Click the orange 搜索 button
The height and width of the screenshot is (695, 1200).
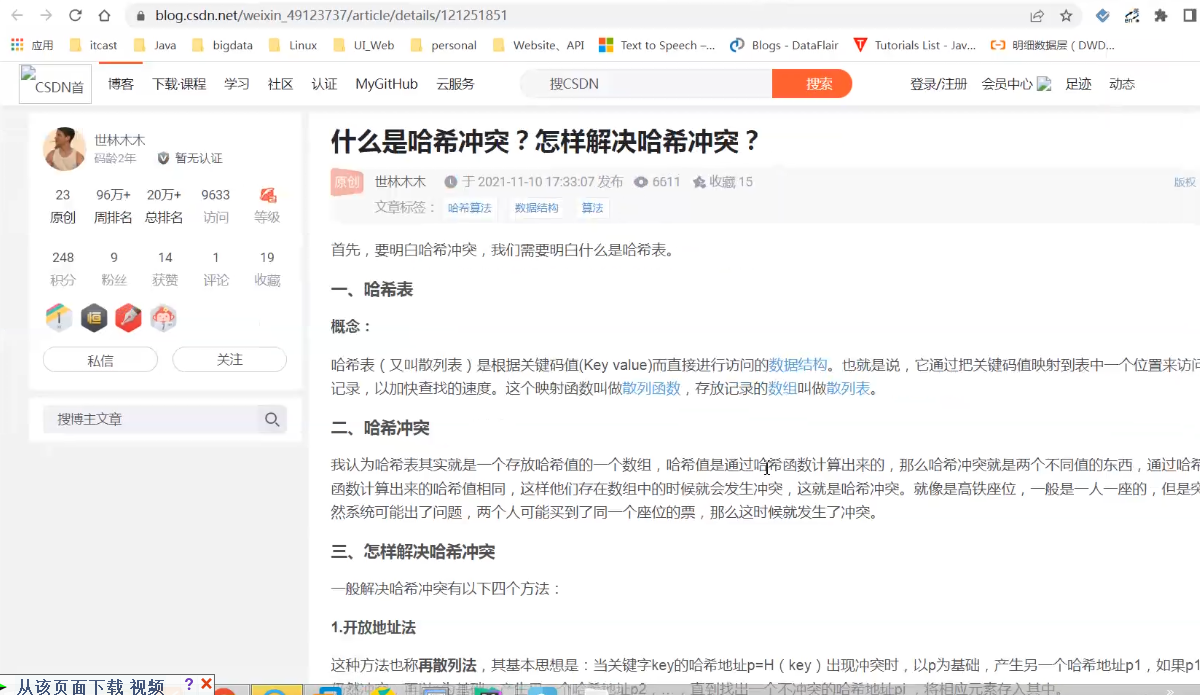click(x=812, y=84)
